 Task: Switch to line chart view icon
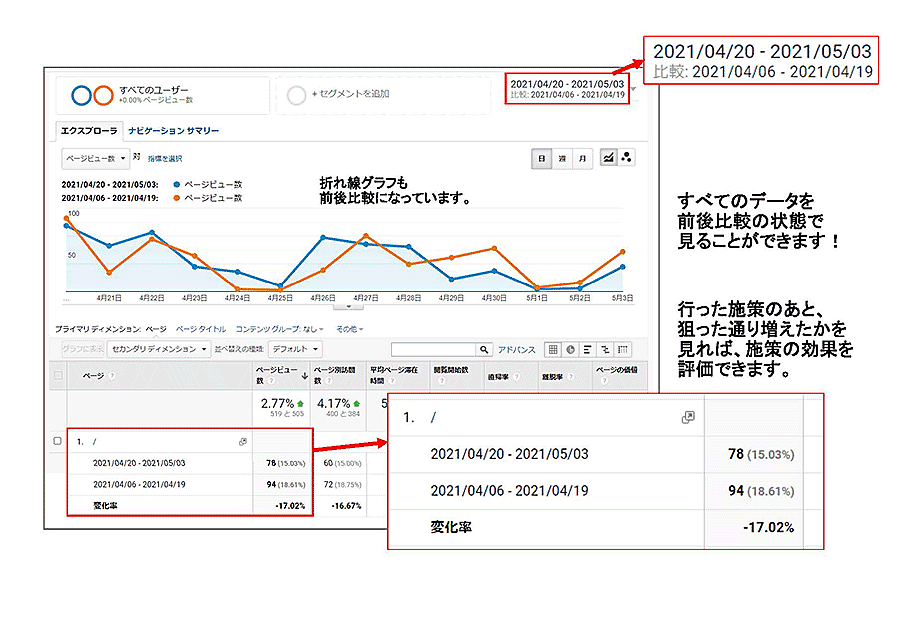point(608,158)
